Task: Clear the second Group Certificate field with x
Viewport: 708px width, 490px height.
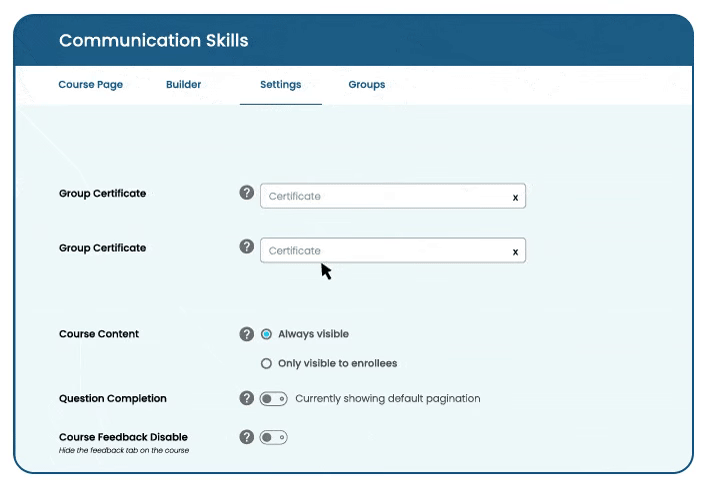Action: 515,252
